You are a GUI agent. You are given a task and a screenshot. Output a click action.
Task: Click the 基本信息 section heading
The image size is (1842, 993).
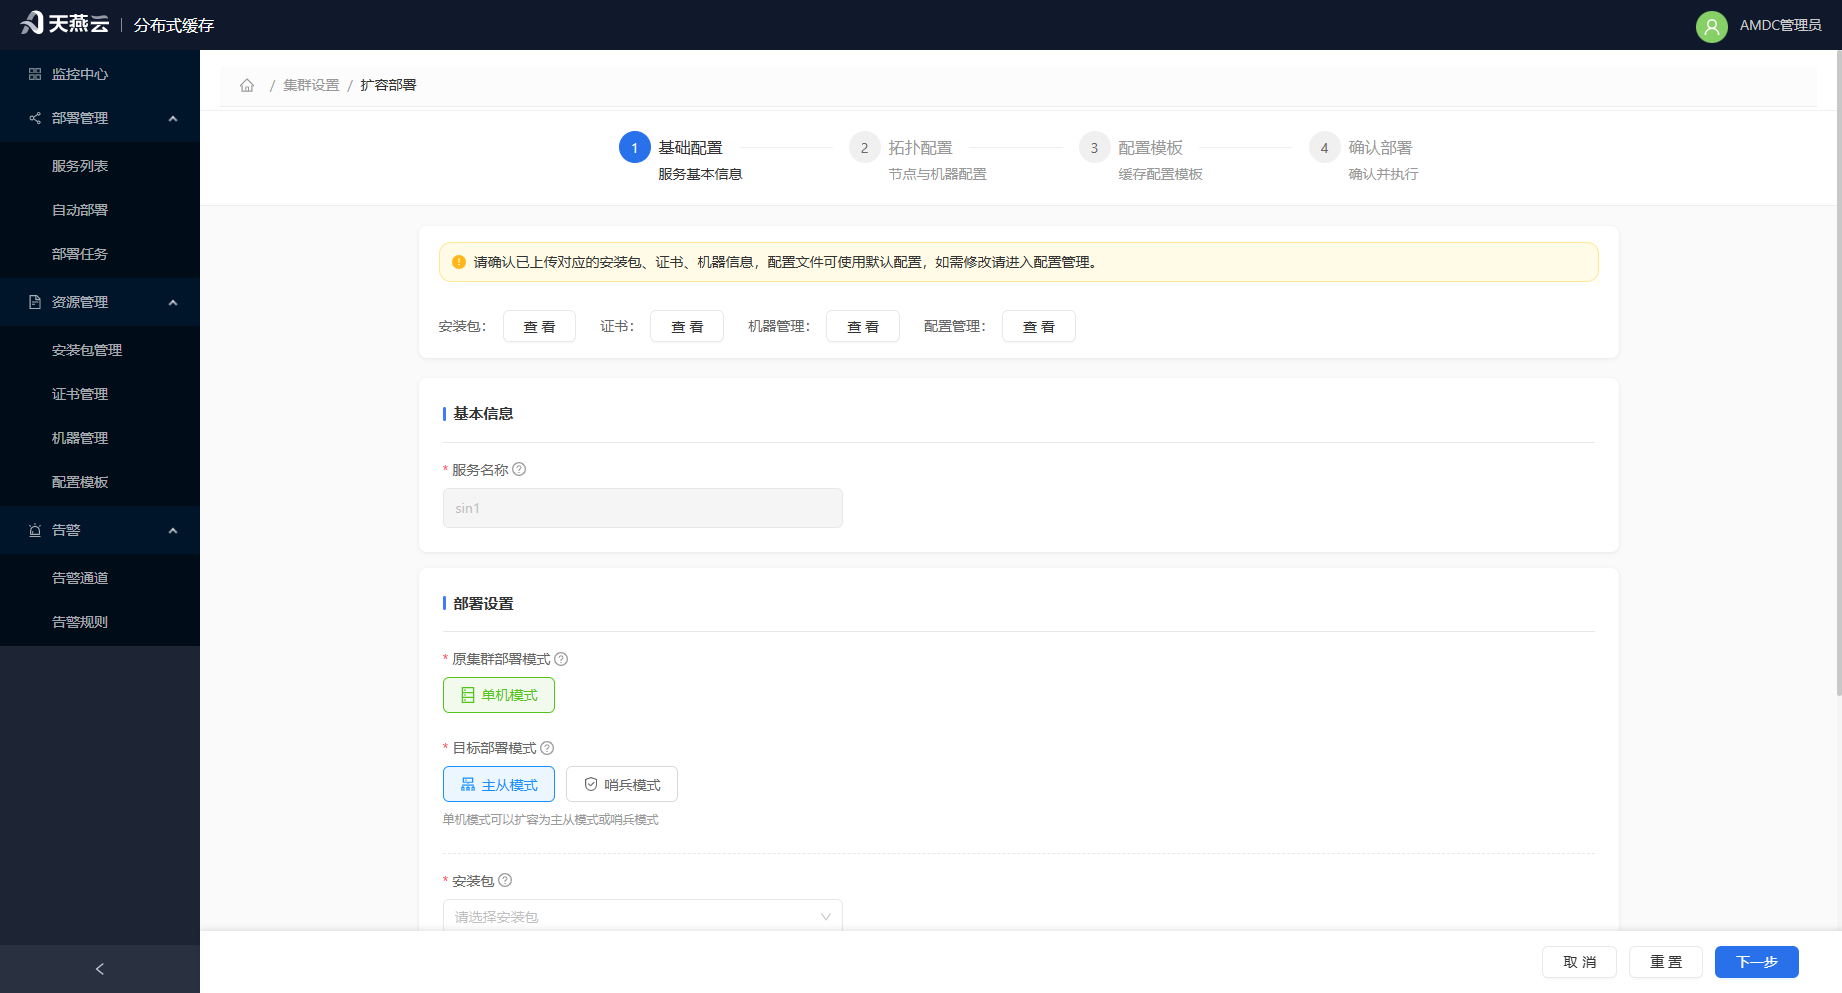click(483, 414)
